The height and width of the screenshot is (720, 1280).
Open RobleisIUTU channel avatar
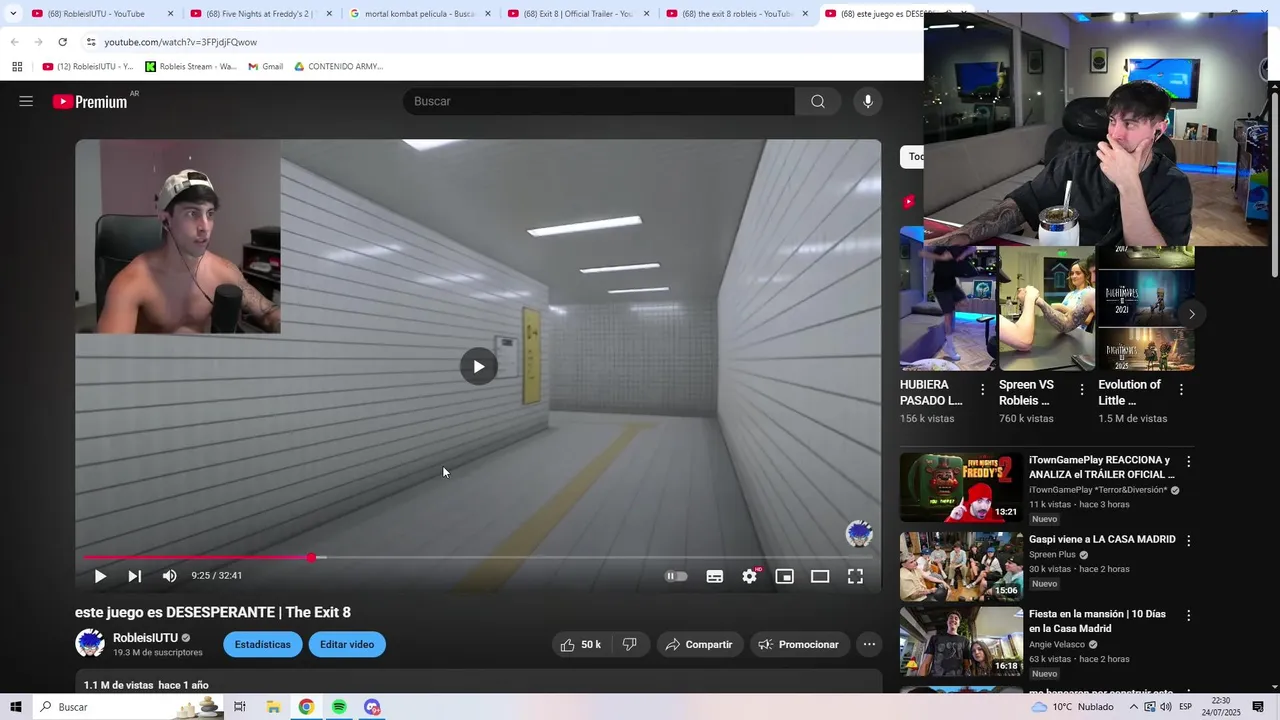coord(90,644)
